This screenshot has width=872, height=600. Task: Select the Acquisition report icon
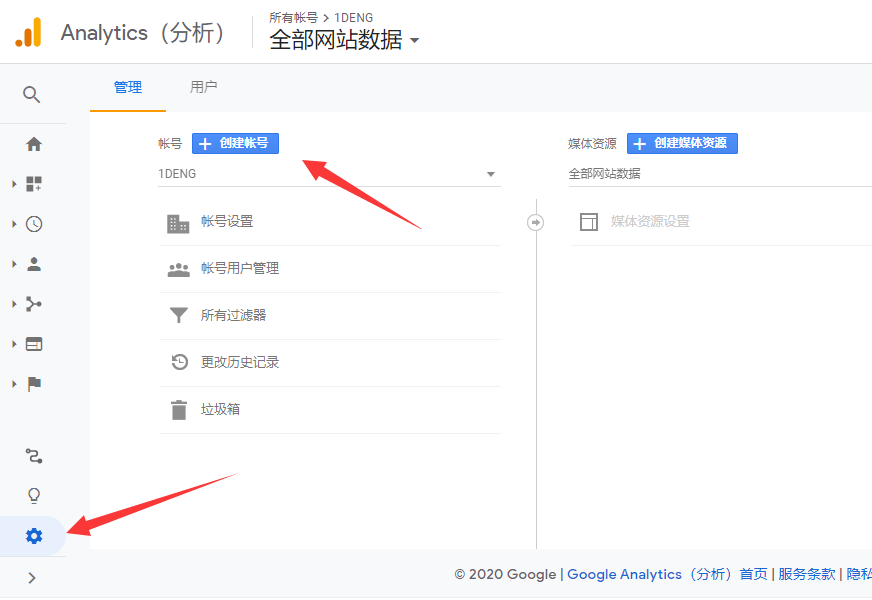click(x=33, y=303)
